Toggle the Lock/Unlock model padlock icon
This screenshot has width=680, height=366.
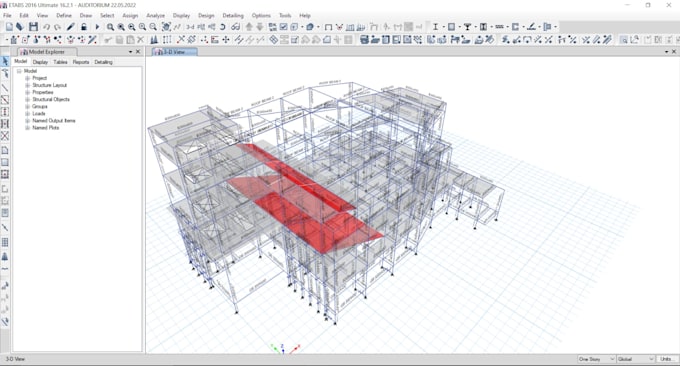(x=84, y=27)
